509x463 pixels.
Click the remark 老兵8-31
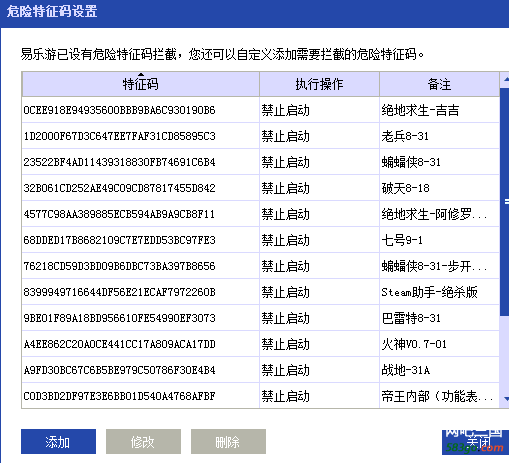coord(405,136)
